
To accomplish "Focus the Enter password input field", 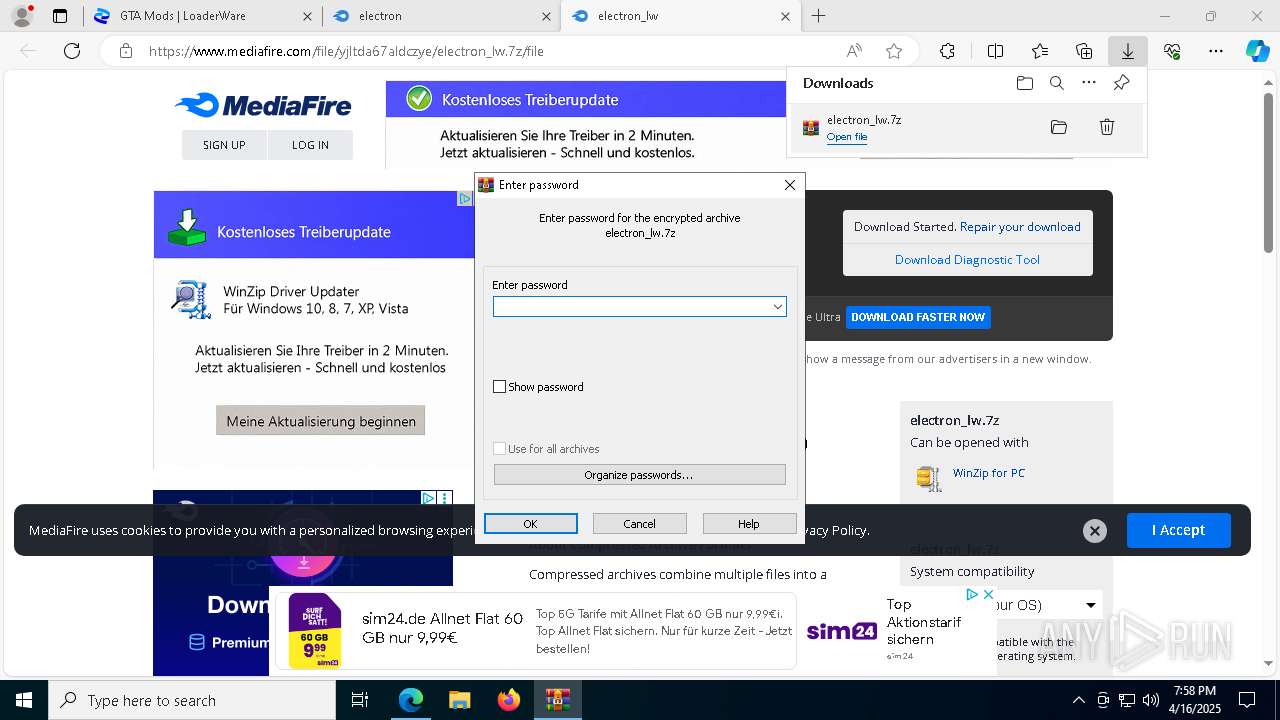I will pyautogui.click(x=639, y=307).
